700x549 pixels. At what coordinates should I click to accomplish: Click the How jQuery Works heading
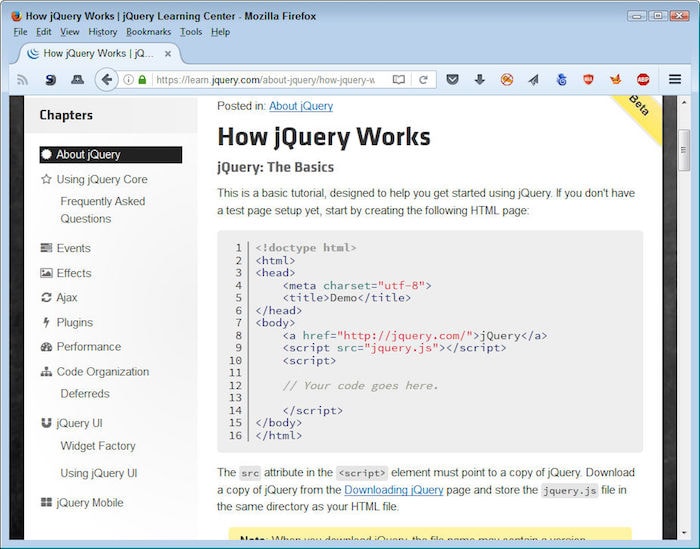click(x=324, y=137)
